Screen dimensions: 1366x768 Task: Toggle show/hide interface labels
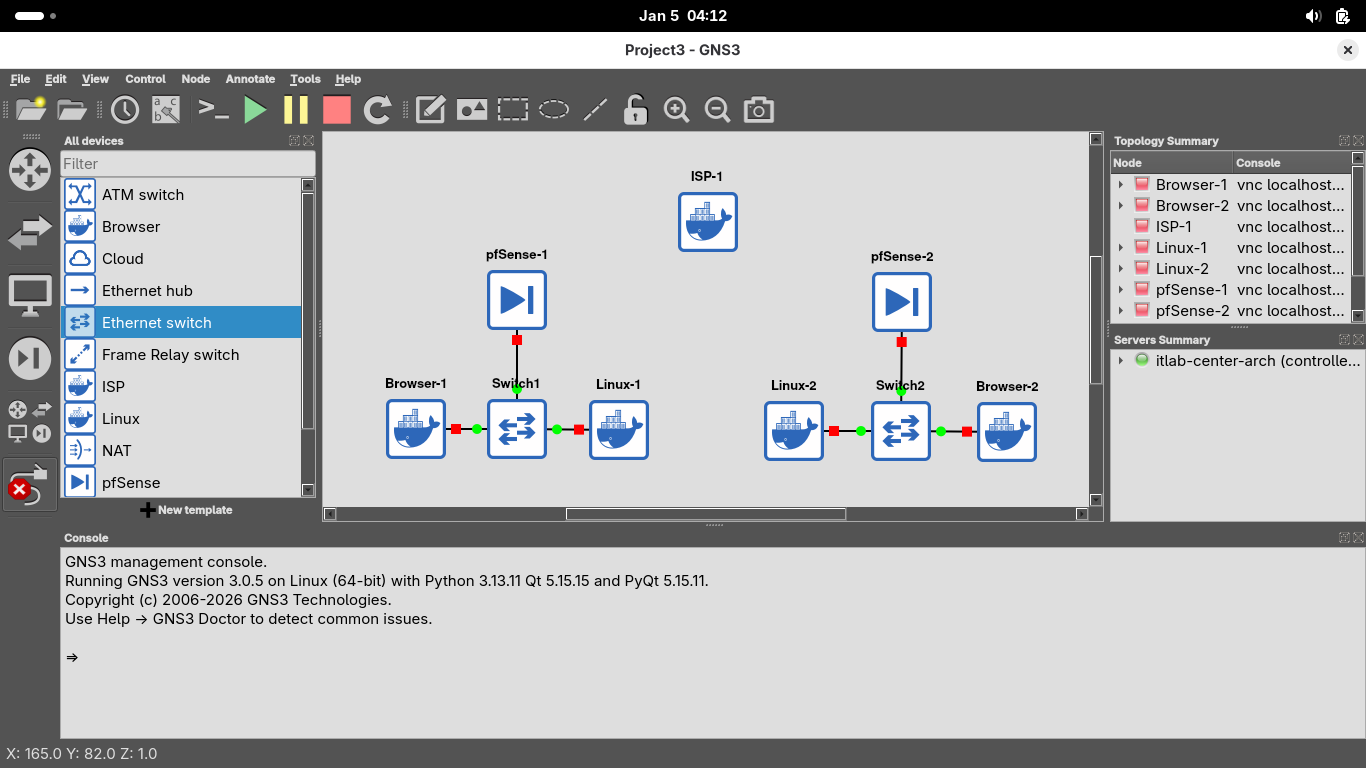point(166,110)
